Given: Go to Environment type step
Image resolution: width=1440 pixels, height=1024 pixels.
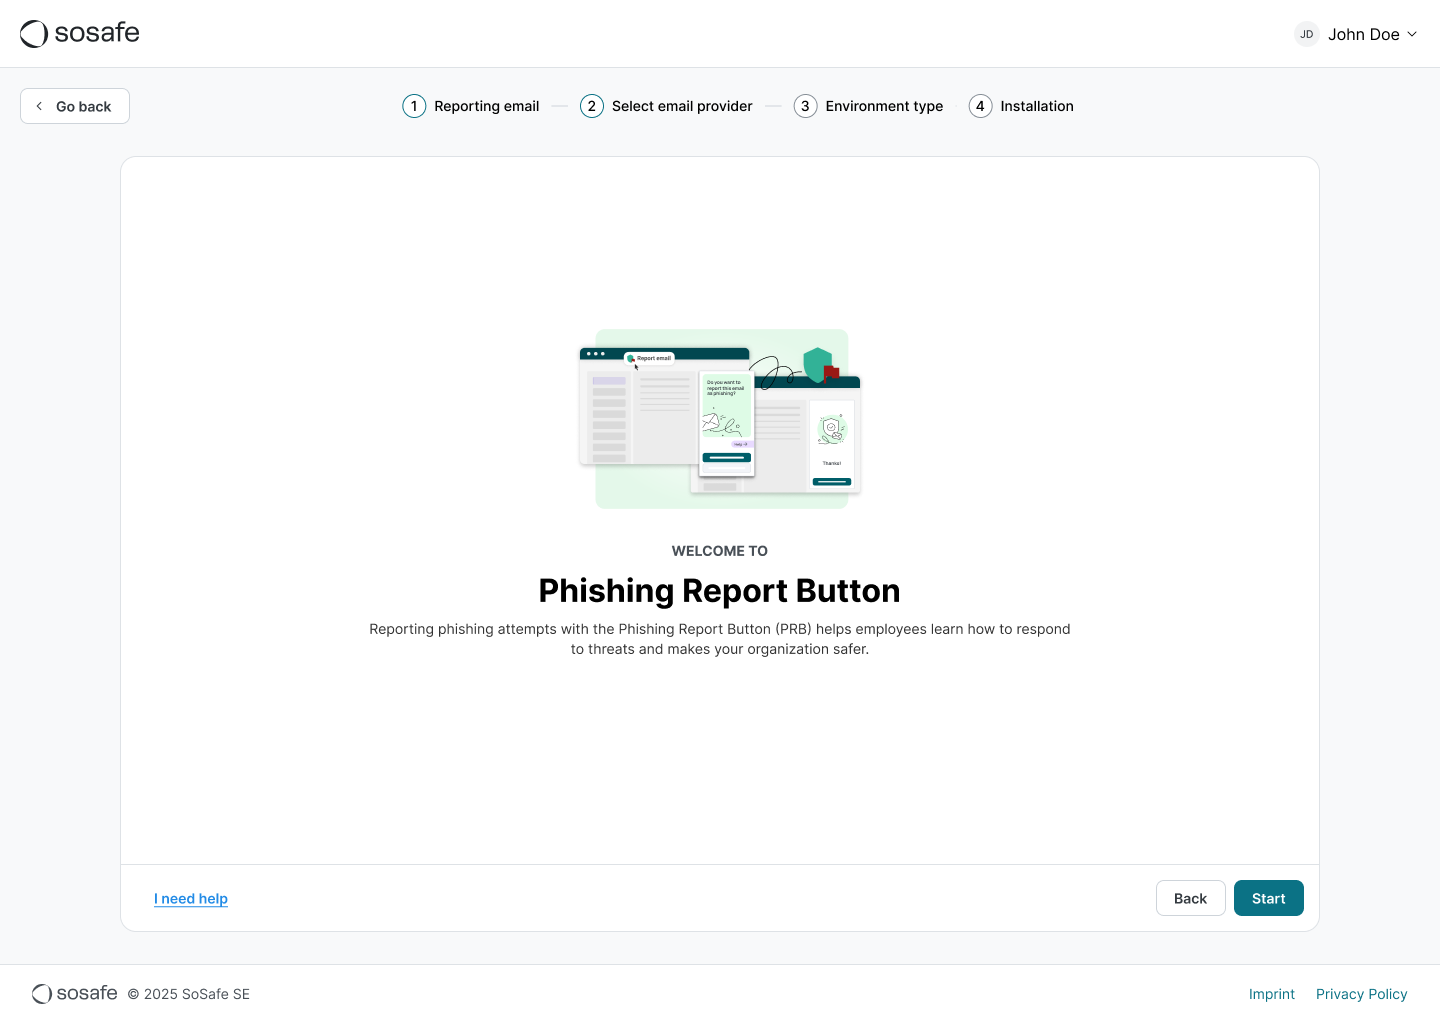Looking at the screenshot, I should (884, 106).
